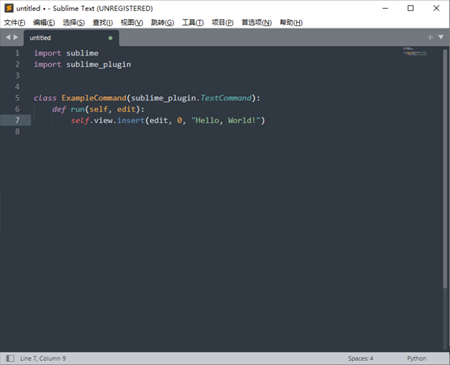
Task: Click the Sublime Text app icon in title bar
Action: (9, 8)
